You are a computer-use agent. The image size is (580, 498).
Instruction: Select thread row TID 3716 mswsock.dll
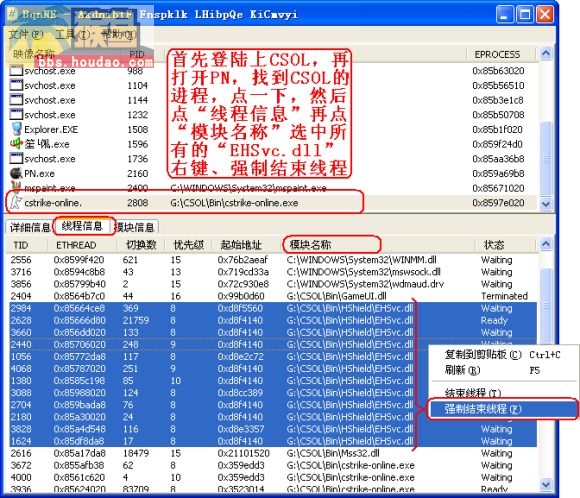tap(272, 272)
